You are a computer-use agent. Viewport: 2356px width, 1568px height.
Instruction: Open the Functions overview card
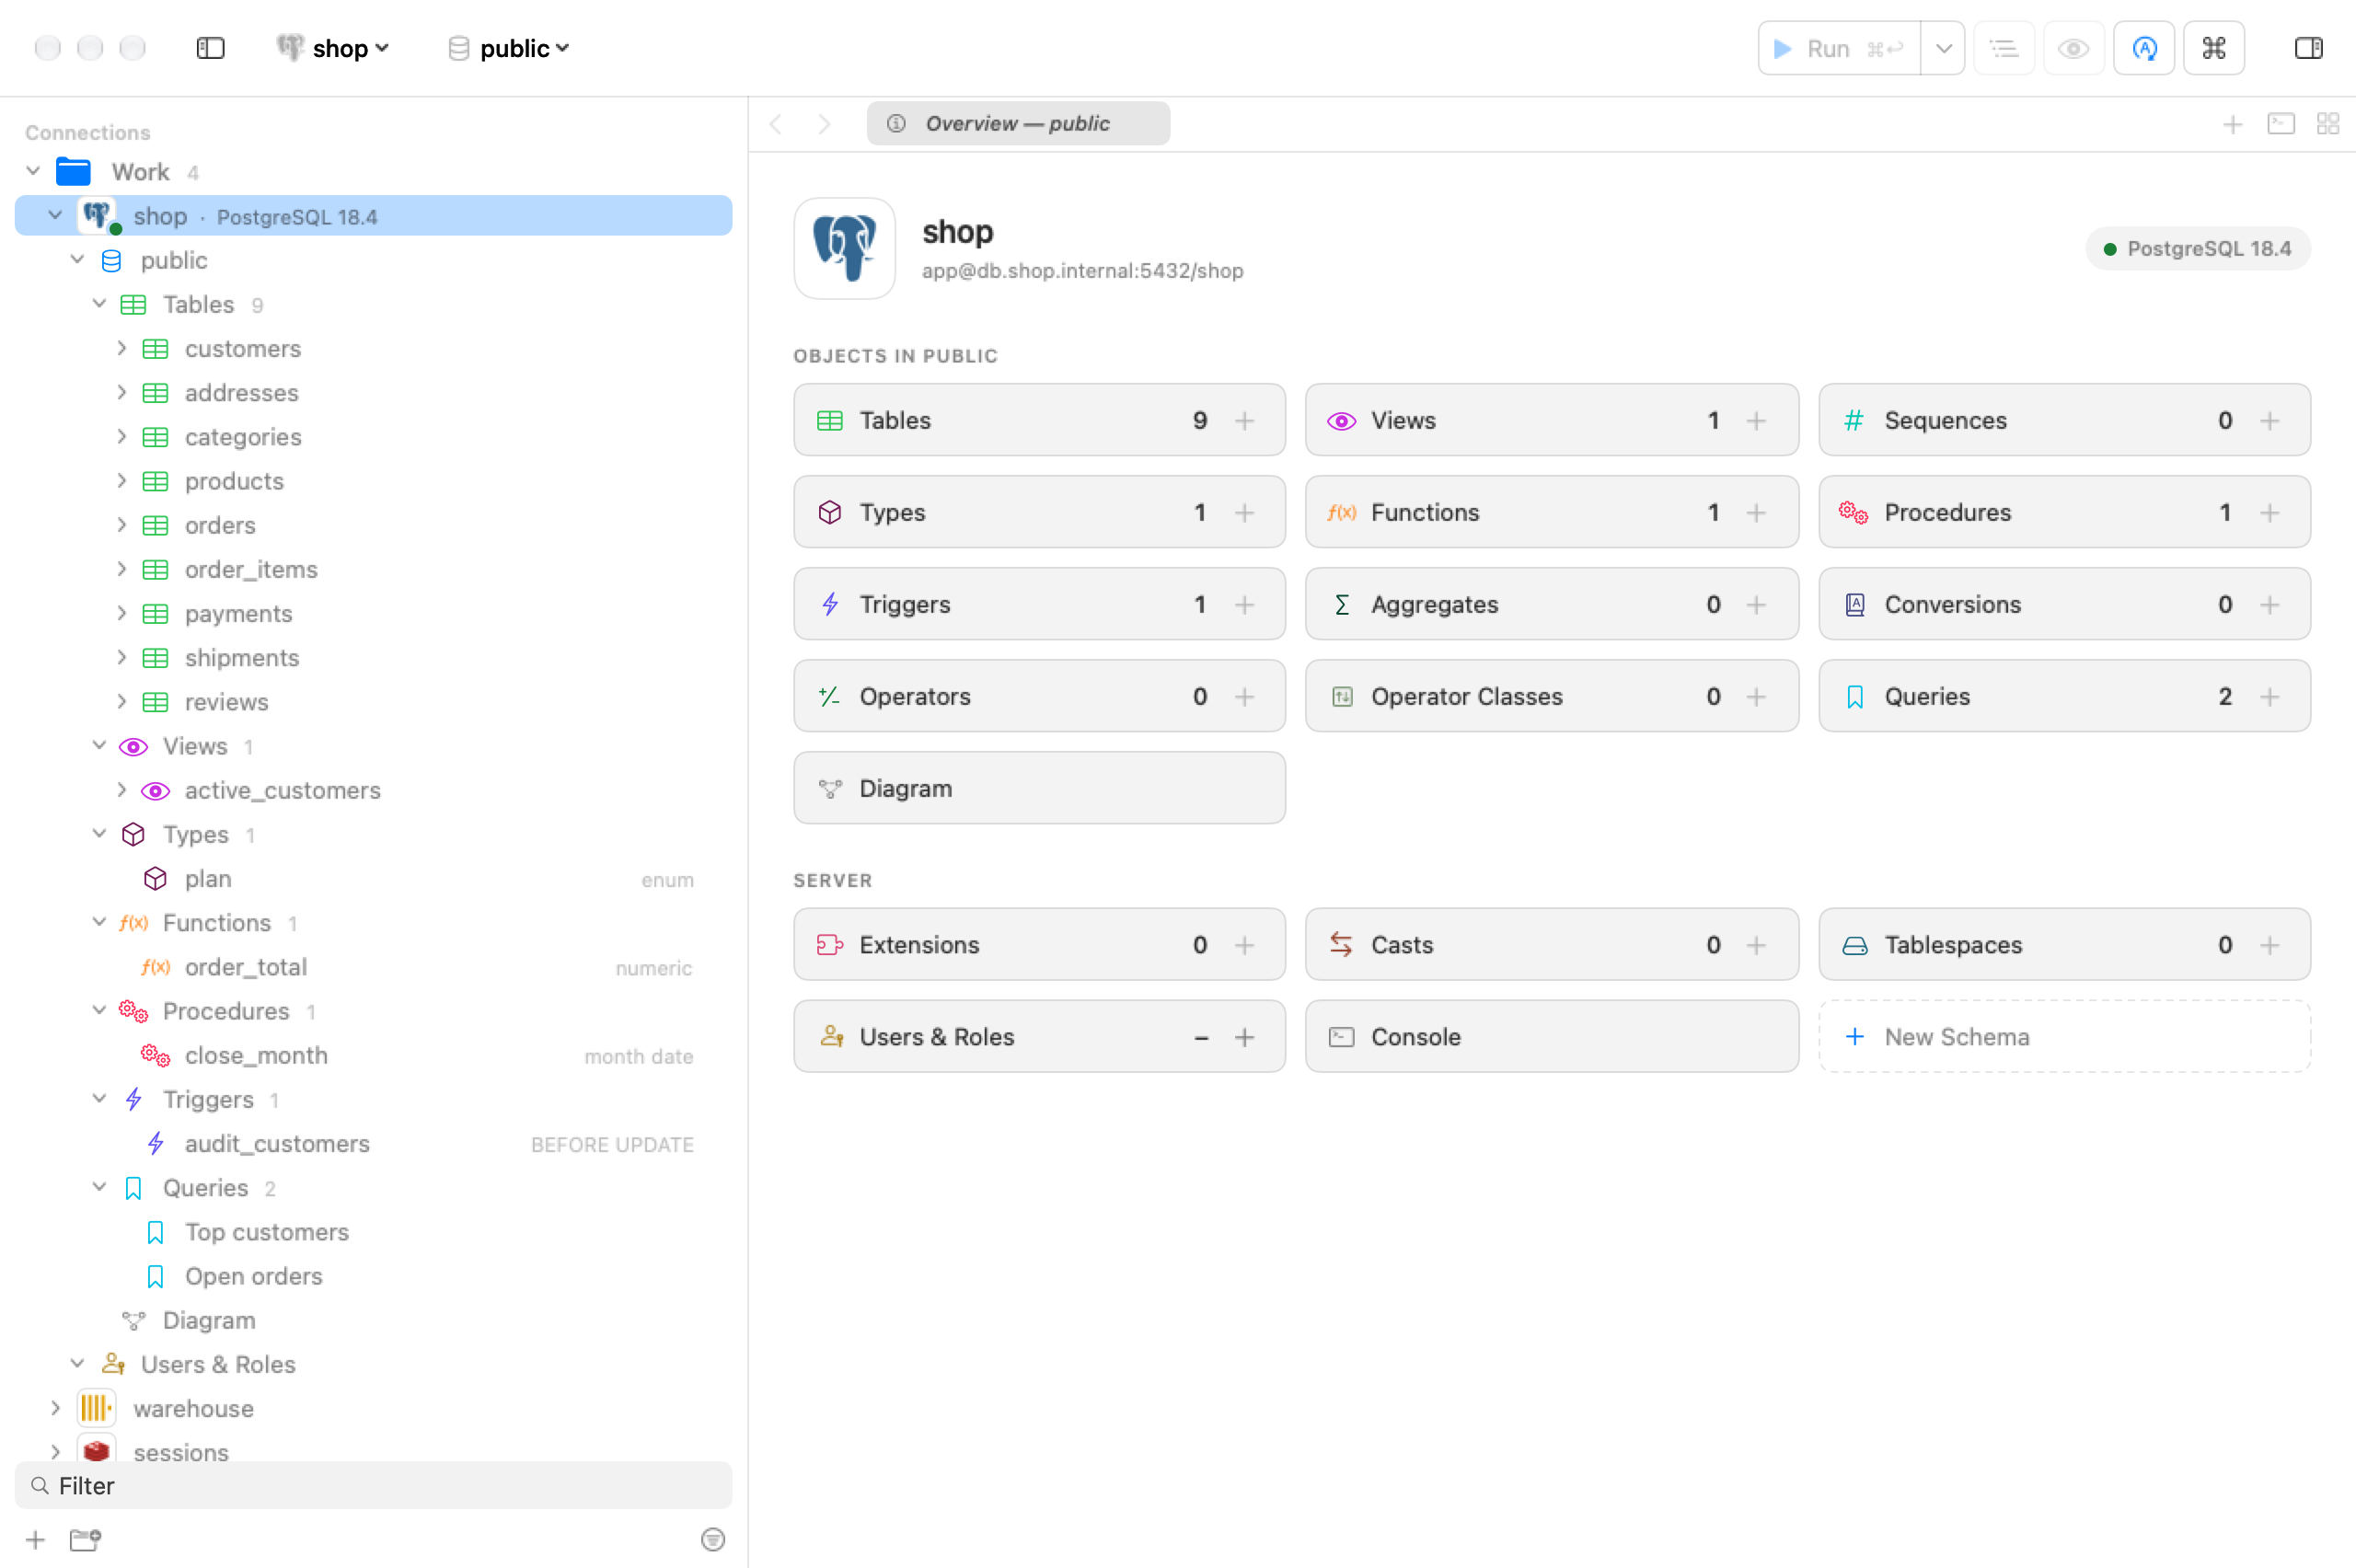point(1551,512)
